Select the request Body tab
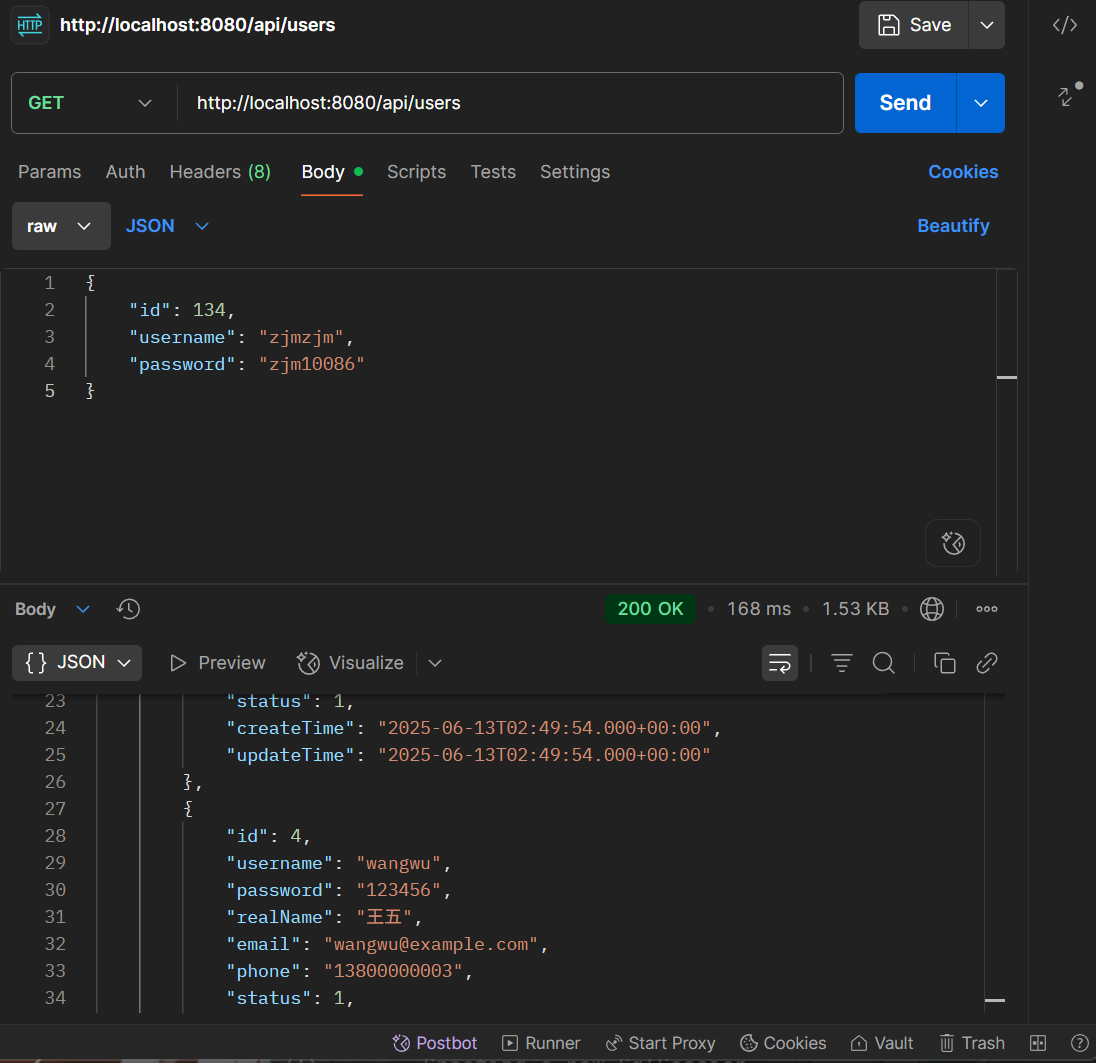This screenshot has height=1063, width=1096. (x=331, y=172)
